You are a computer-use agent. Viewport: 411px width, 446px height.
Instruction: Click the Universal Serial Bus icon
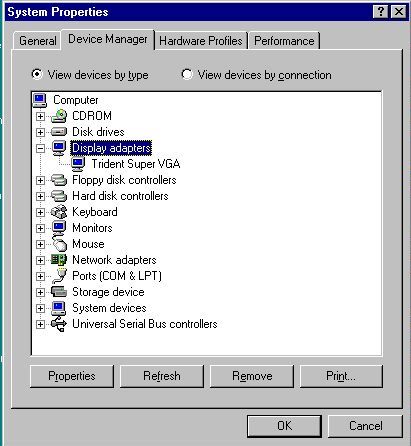pyautogui.click(x=59, y=324)
